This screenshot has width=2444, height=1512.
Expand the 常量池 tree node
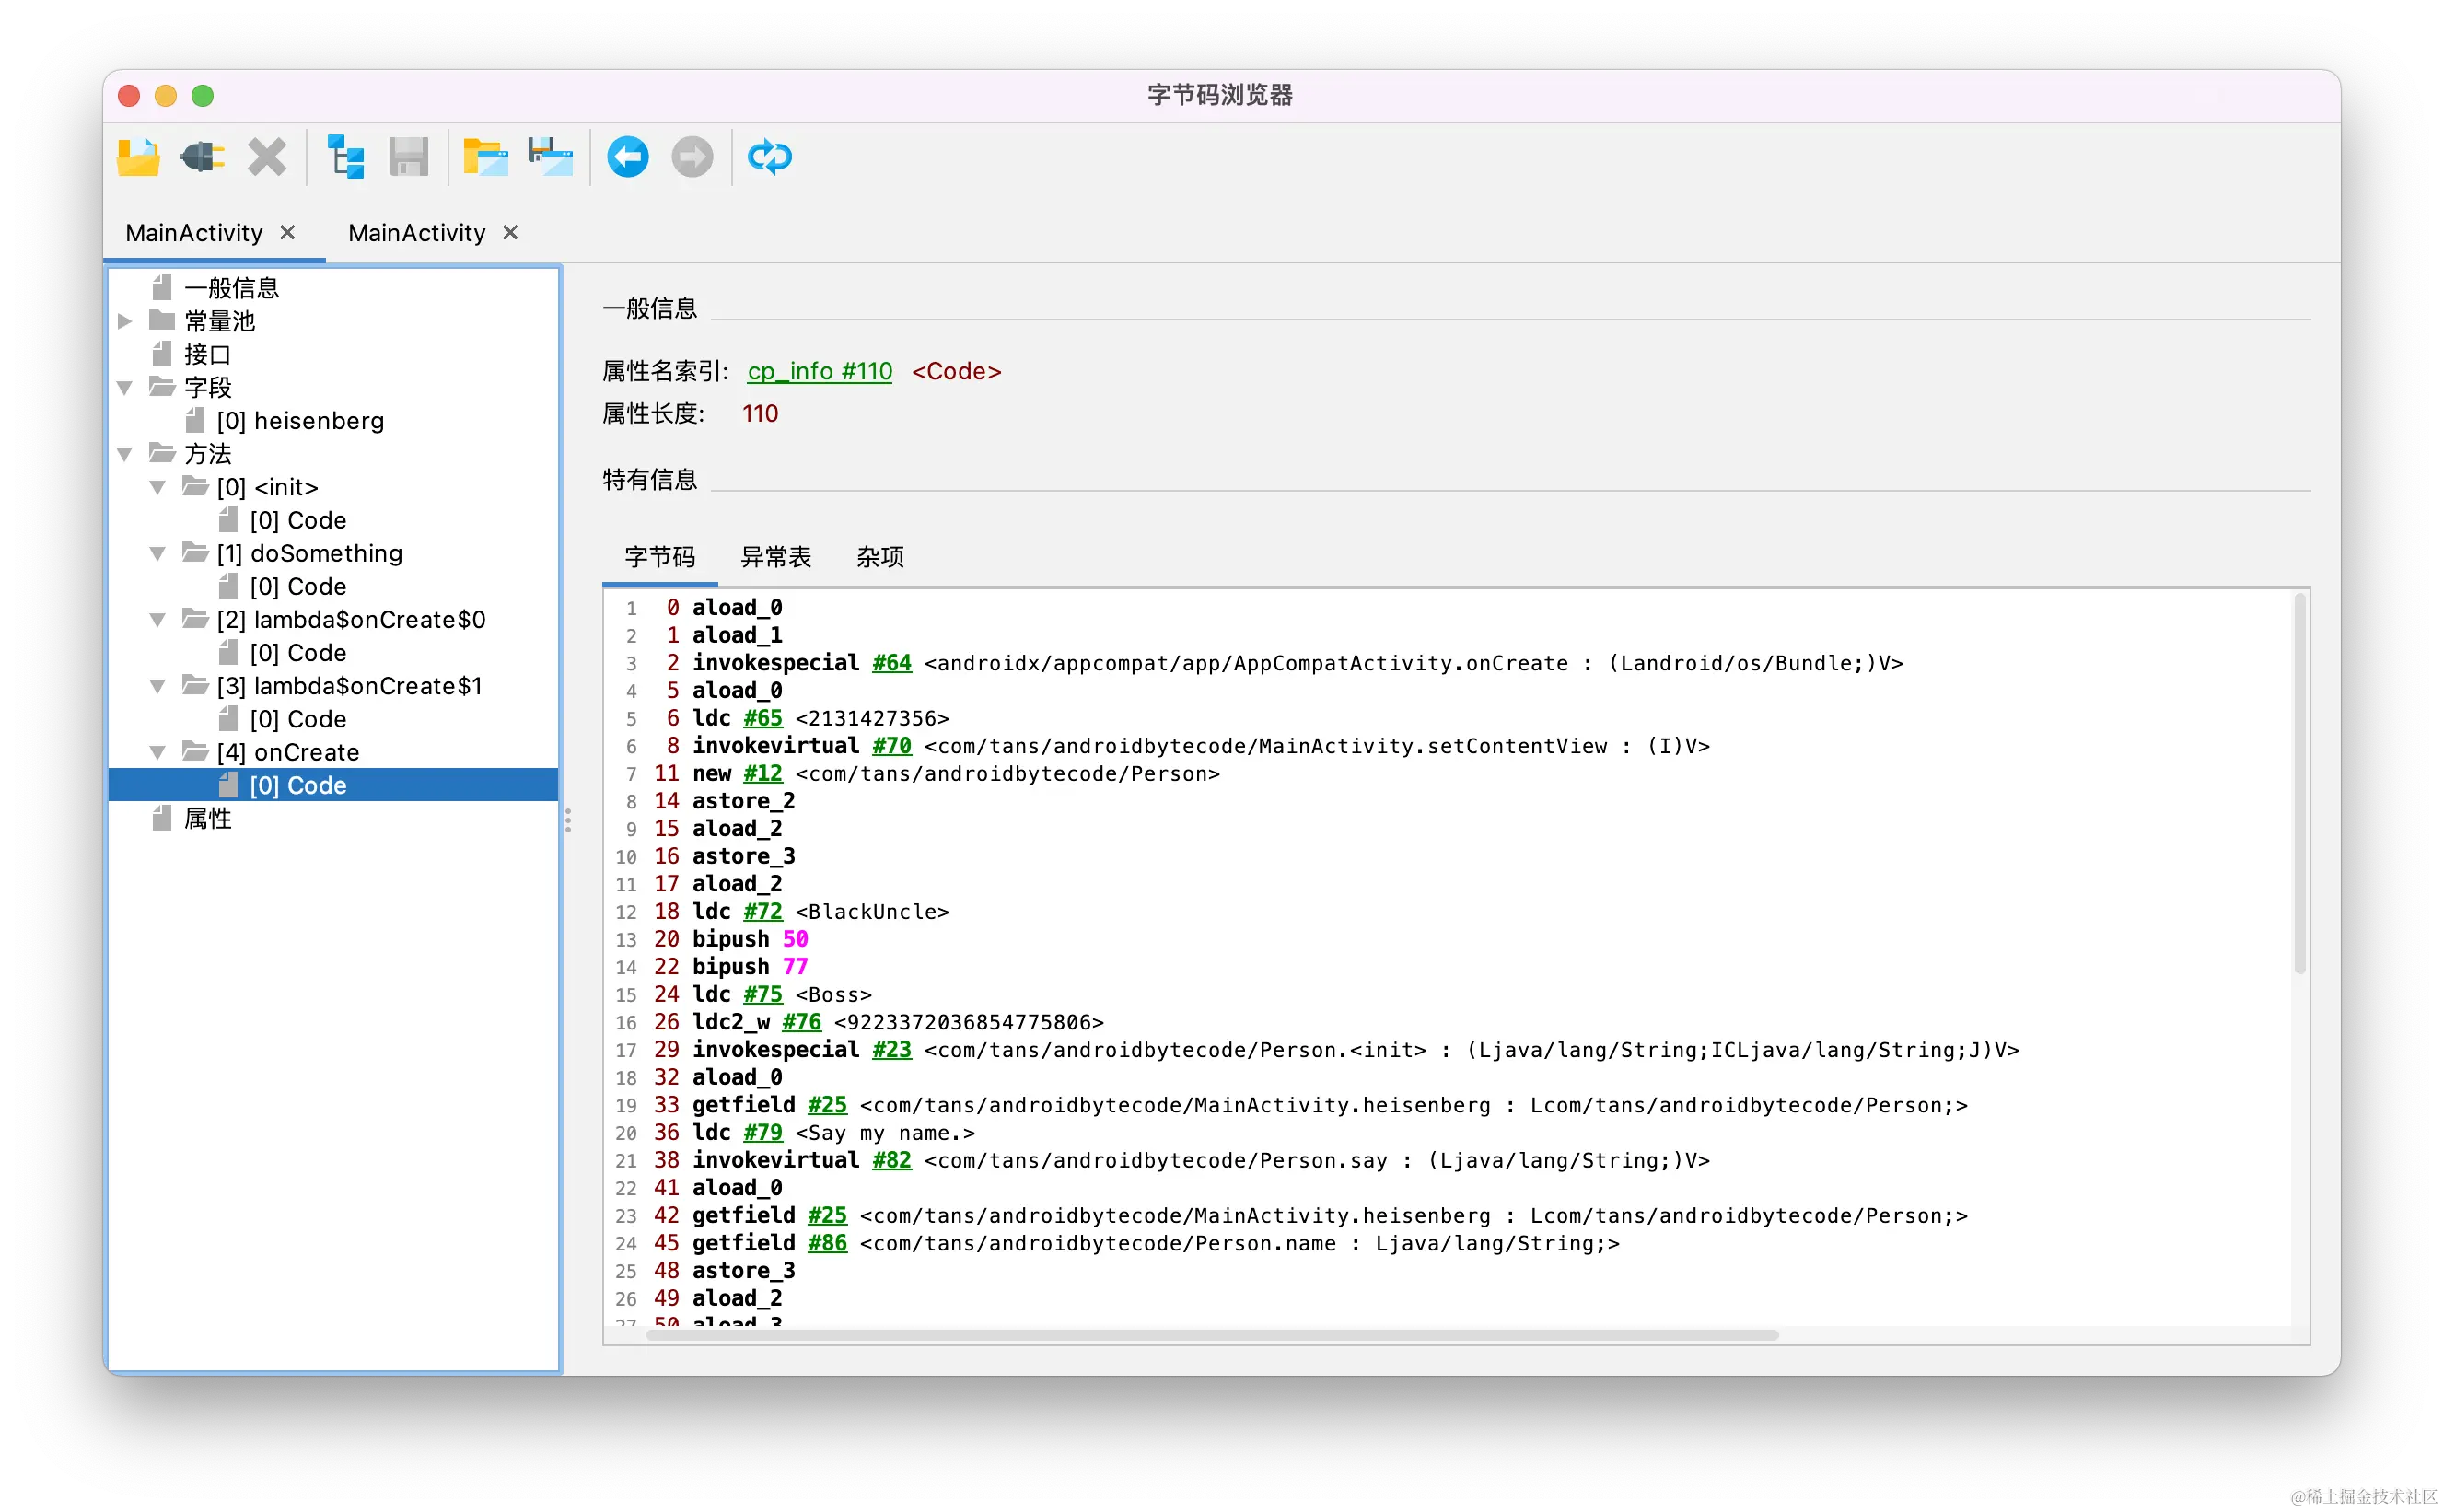[125, 321]
